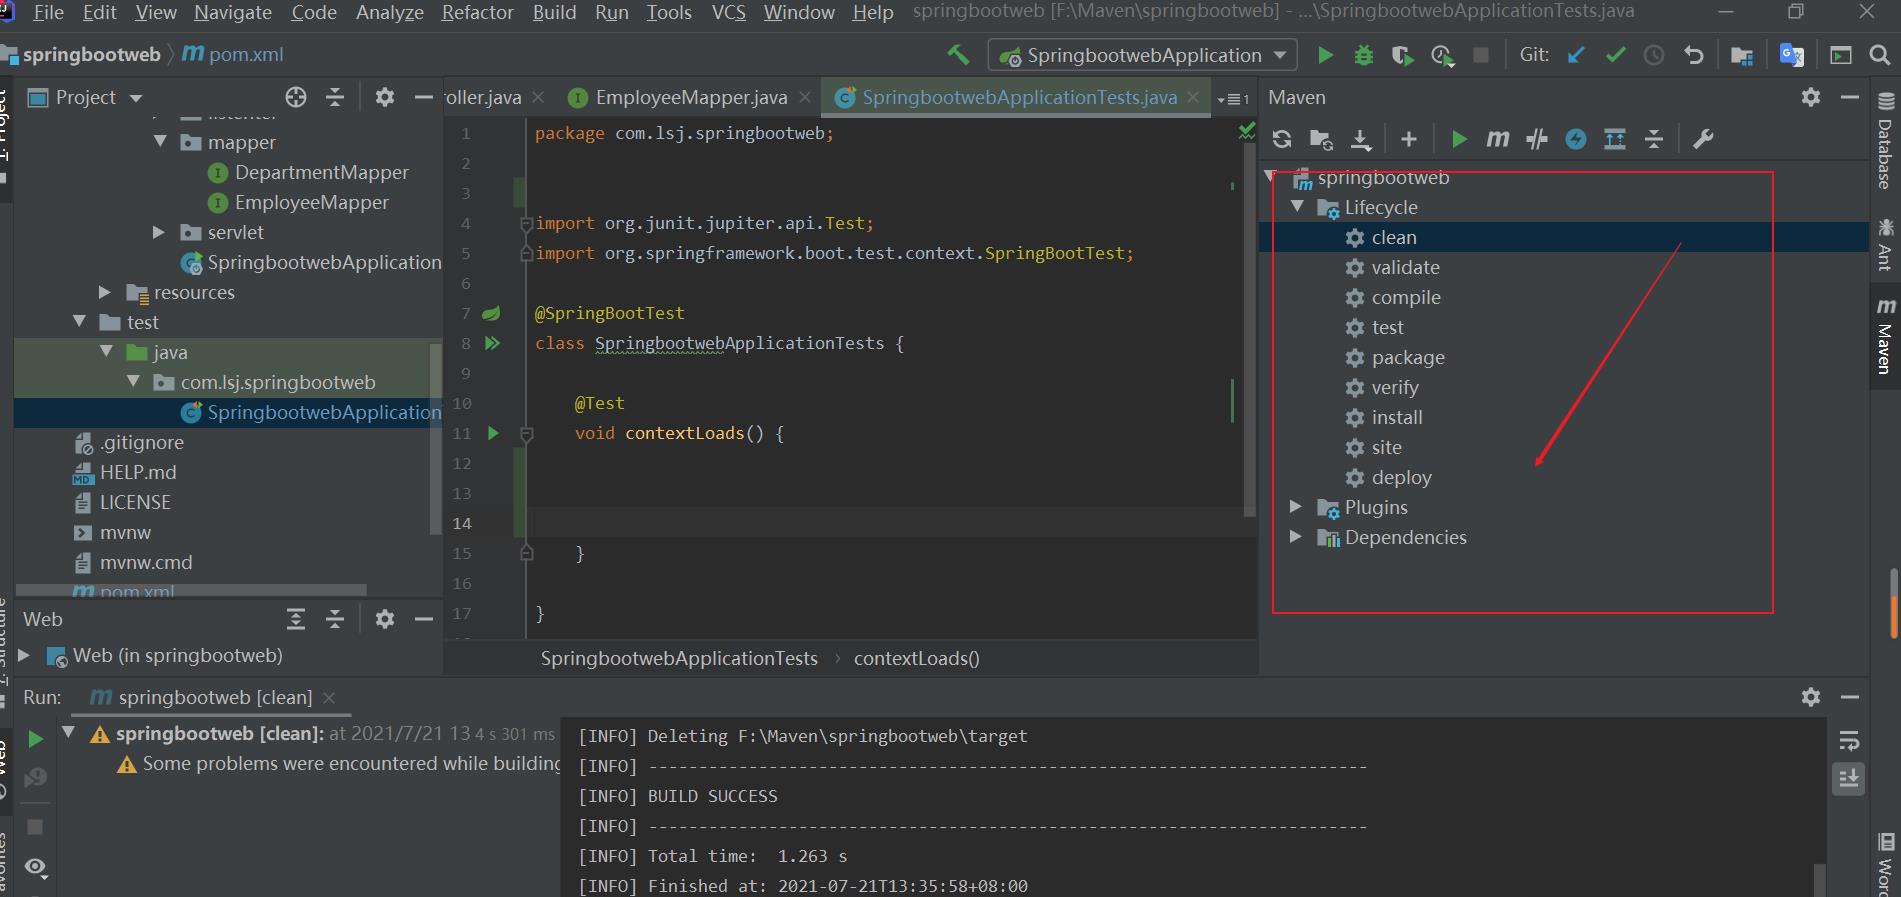Select springbootweb [clean] run tab
1901x897 pixels.
tap(213, 697)
